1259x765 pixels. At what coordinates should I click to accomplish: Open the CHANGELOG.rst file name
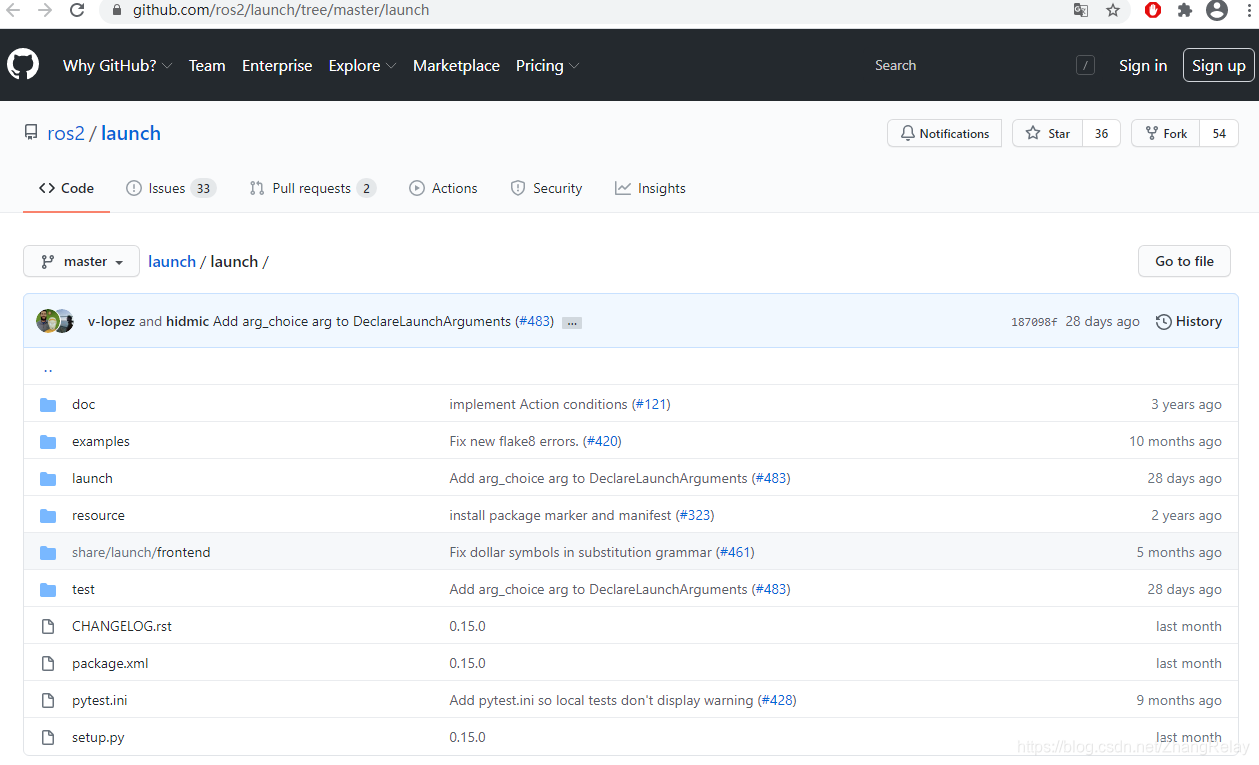(x=122, y=626)
